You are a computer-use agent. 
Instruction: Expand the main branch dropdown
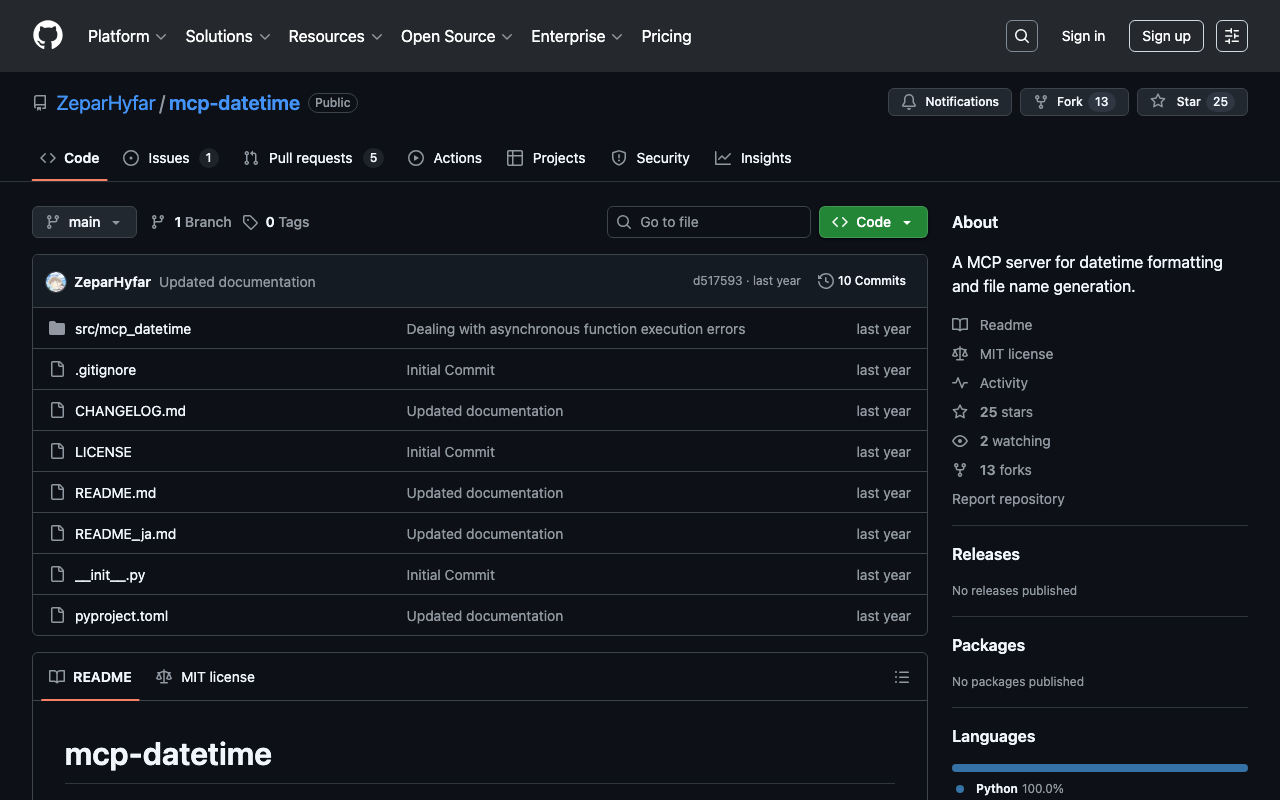[x=84, y=222]
